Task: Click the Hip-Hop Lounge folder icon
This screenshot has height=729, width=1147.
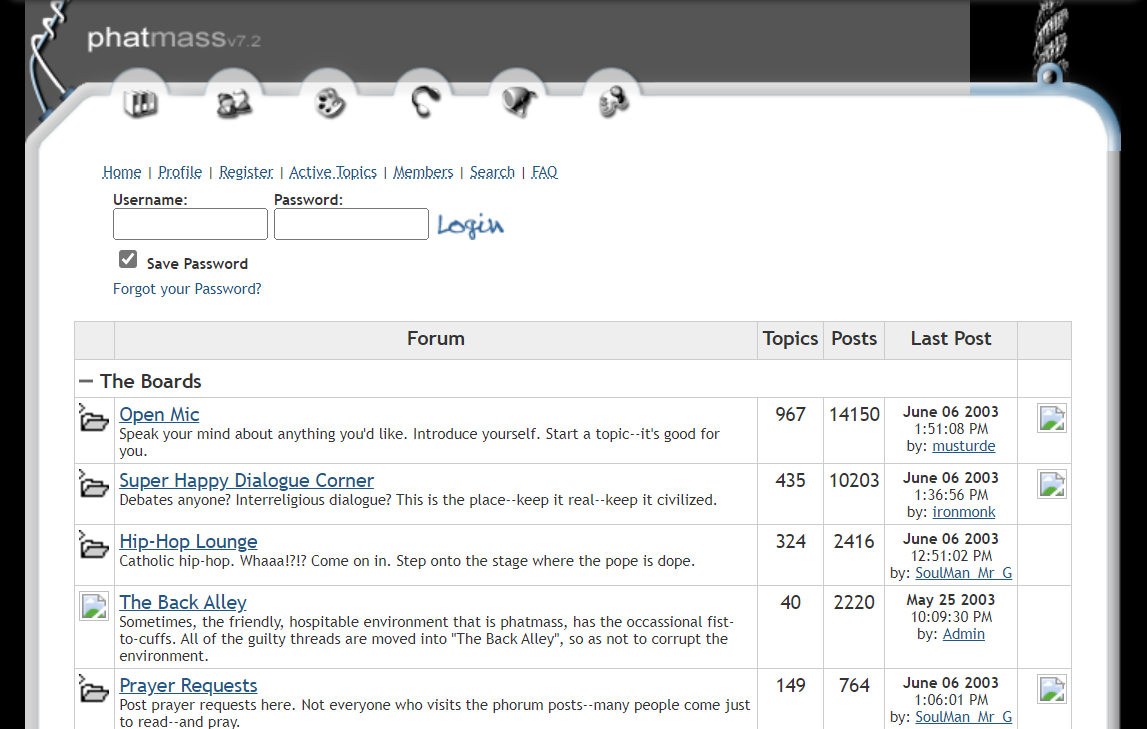Action: pos(94,545)
